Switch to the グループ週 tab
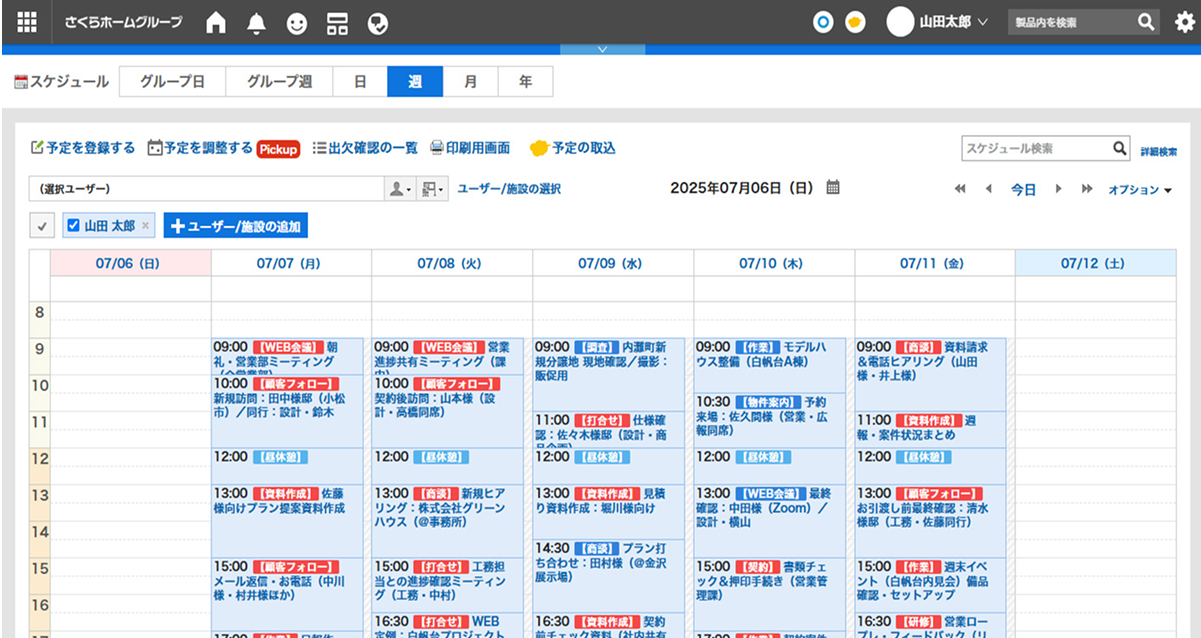The width and height of the screenshot is (1201, 638). point(279,82)
